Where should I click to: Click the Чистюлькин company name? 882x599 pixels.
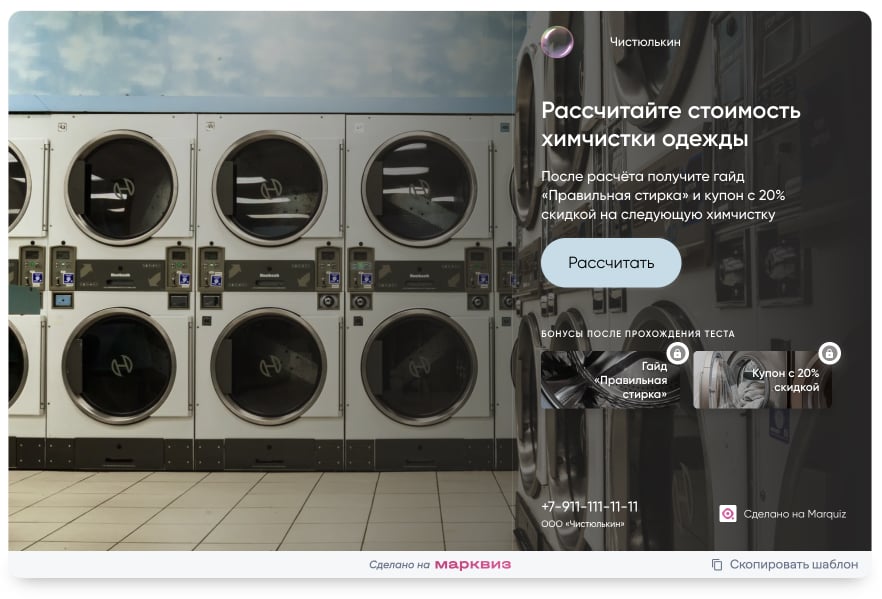pos(645,42)
